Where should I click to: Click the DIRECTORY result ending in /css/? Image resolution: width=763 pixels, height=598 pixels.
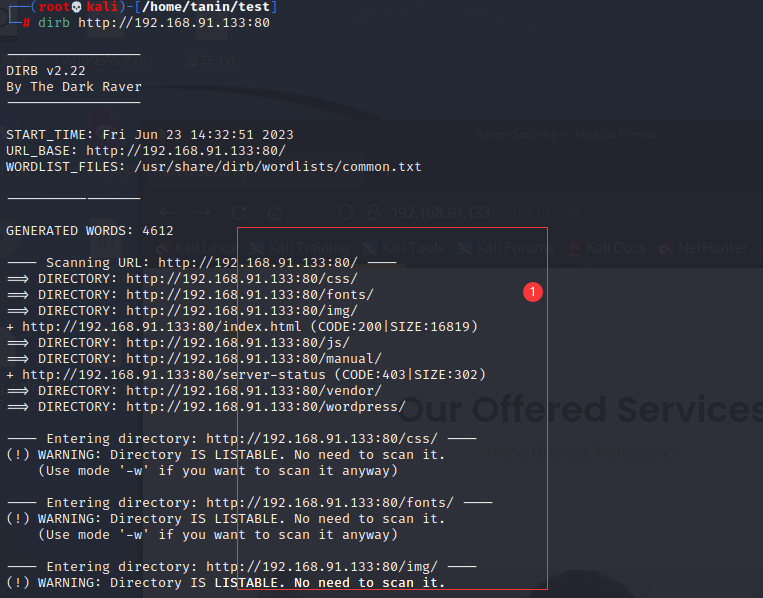(182, 278)
